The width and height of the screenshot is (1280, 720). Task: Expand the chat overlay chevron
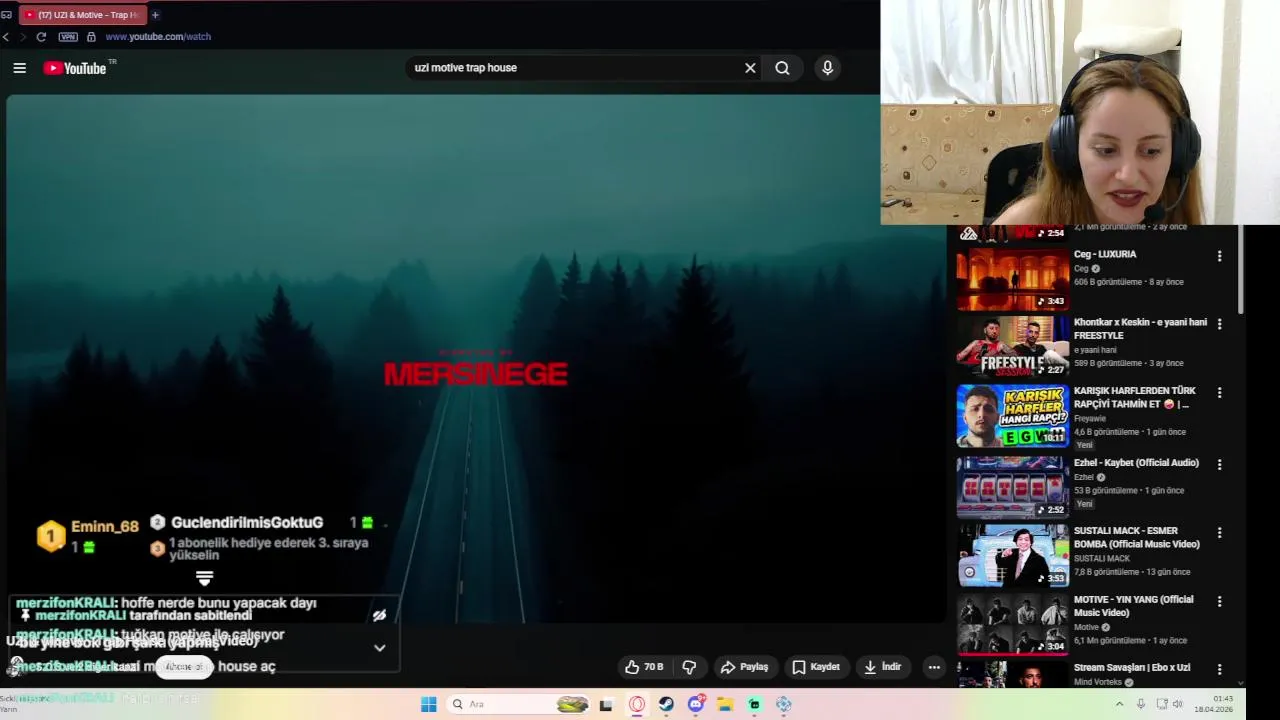click(x=379, y=648)
